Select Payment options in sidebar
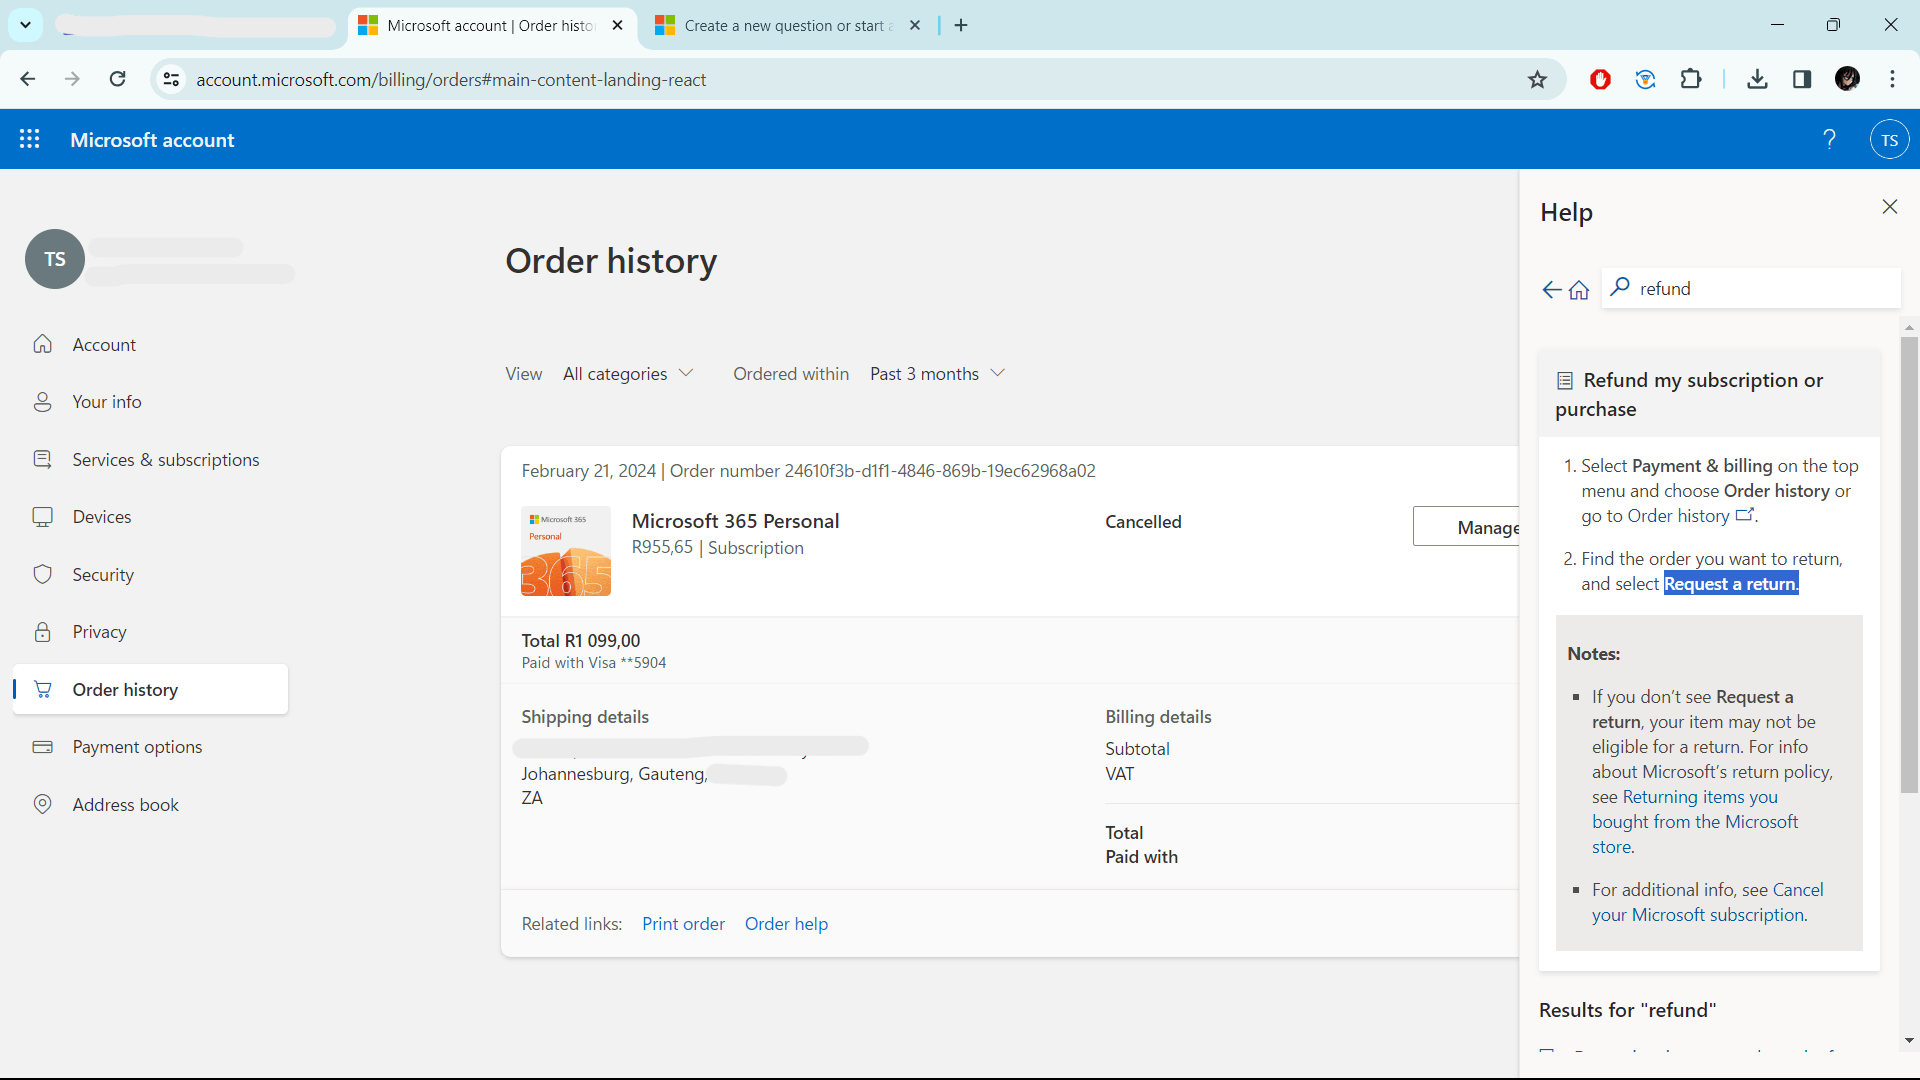The width and height of the screenshot is (1920, 1080). click(137, 747)
